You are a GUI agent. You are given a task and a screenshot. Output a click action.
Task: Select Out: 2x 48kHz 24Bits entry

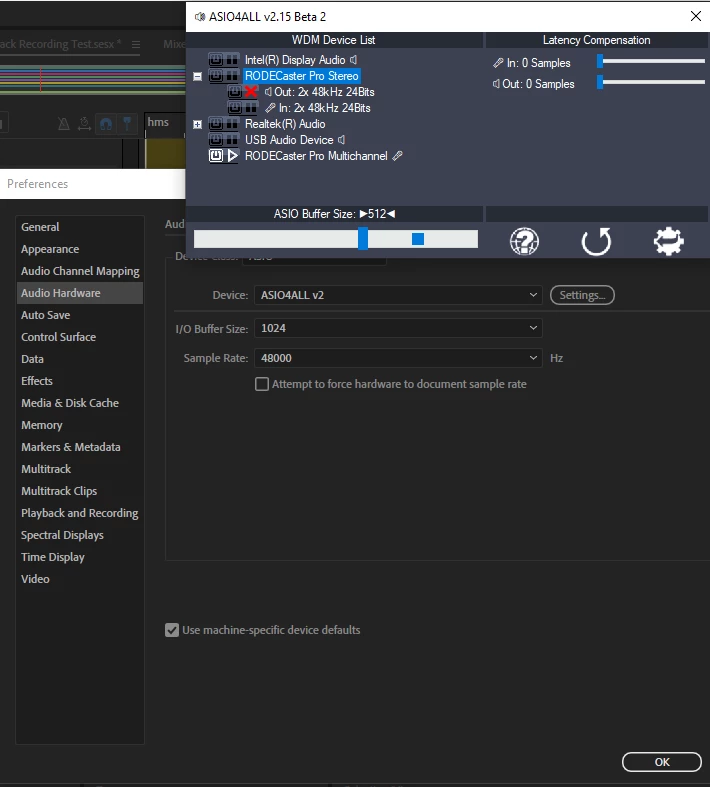coord(324,92)
